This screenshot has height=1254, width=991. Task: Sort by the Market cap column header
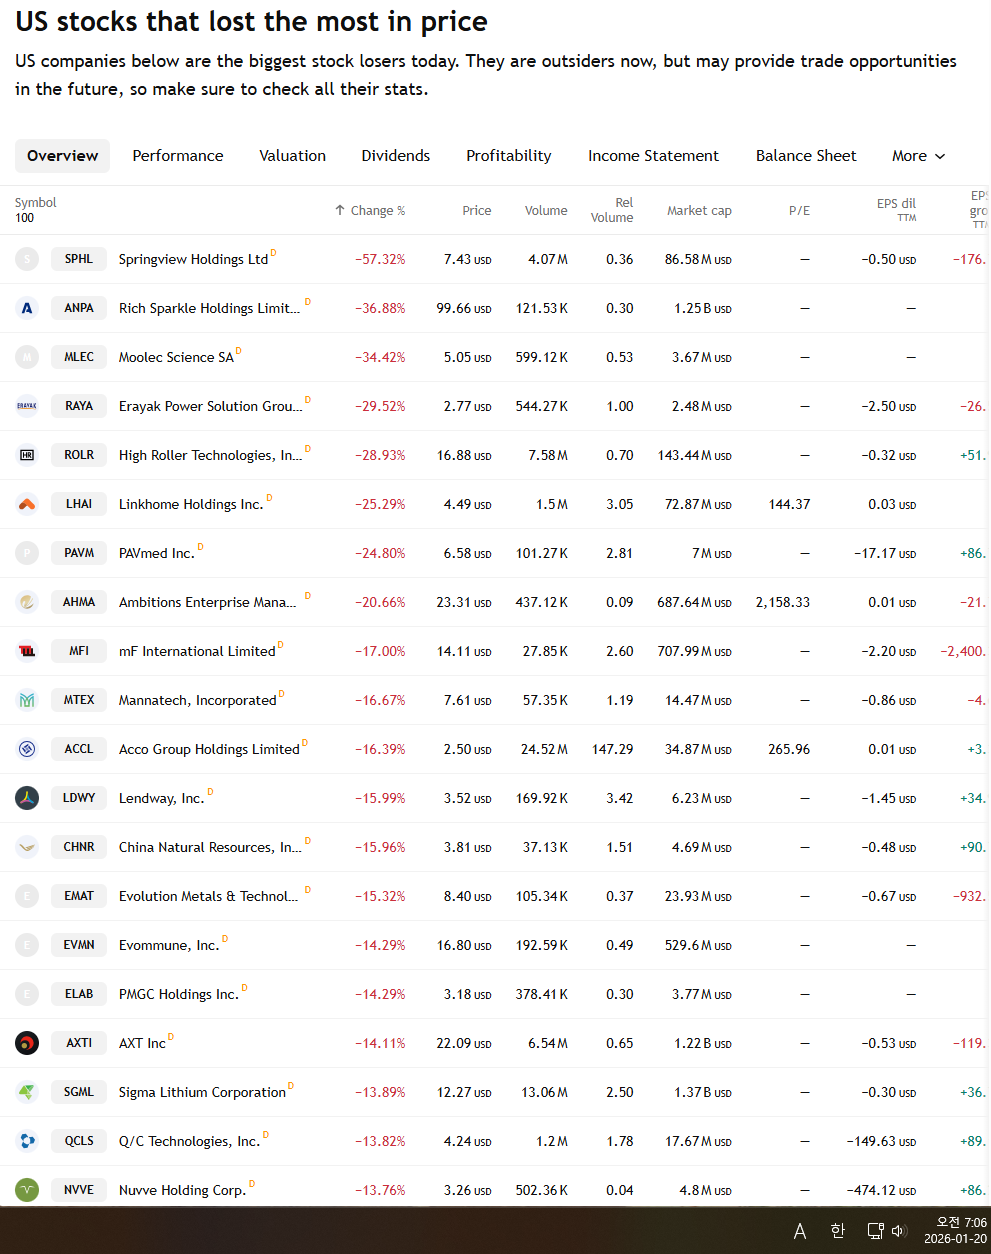click(x=699, y=211)
